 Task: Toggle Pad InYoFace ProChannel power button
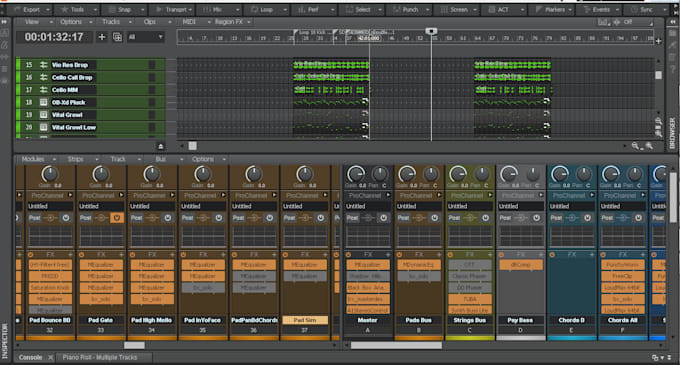[x=219, y=218]
